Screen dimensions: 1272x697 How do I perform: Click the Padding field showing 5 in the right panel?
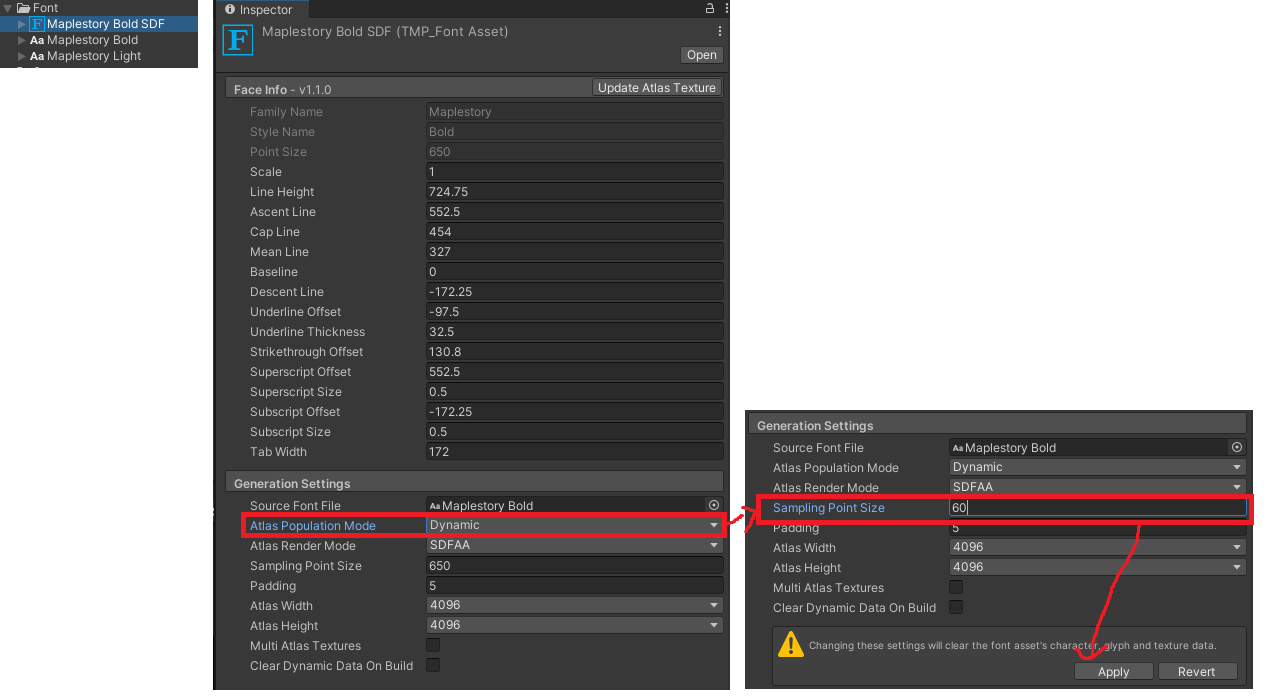[1098, 527]
